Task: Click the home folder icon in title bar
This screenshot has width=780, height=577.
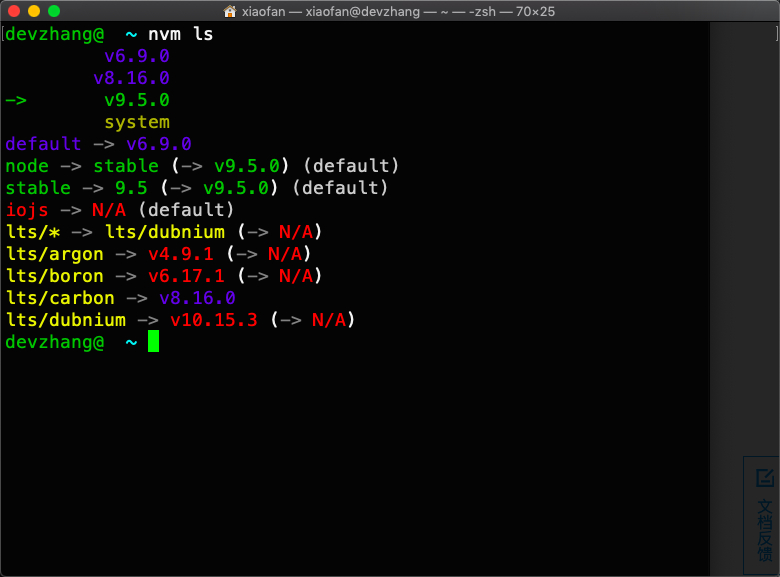Action: click(x=230, y=11)
